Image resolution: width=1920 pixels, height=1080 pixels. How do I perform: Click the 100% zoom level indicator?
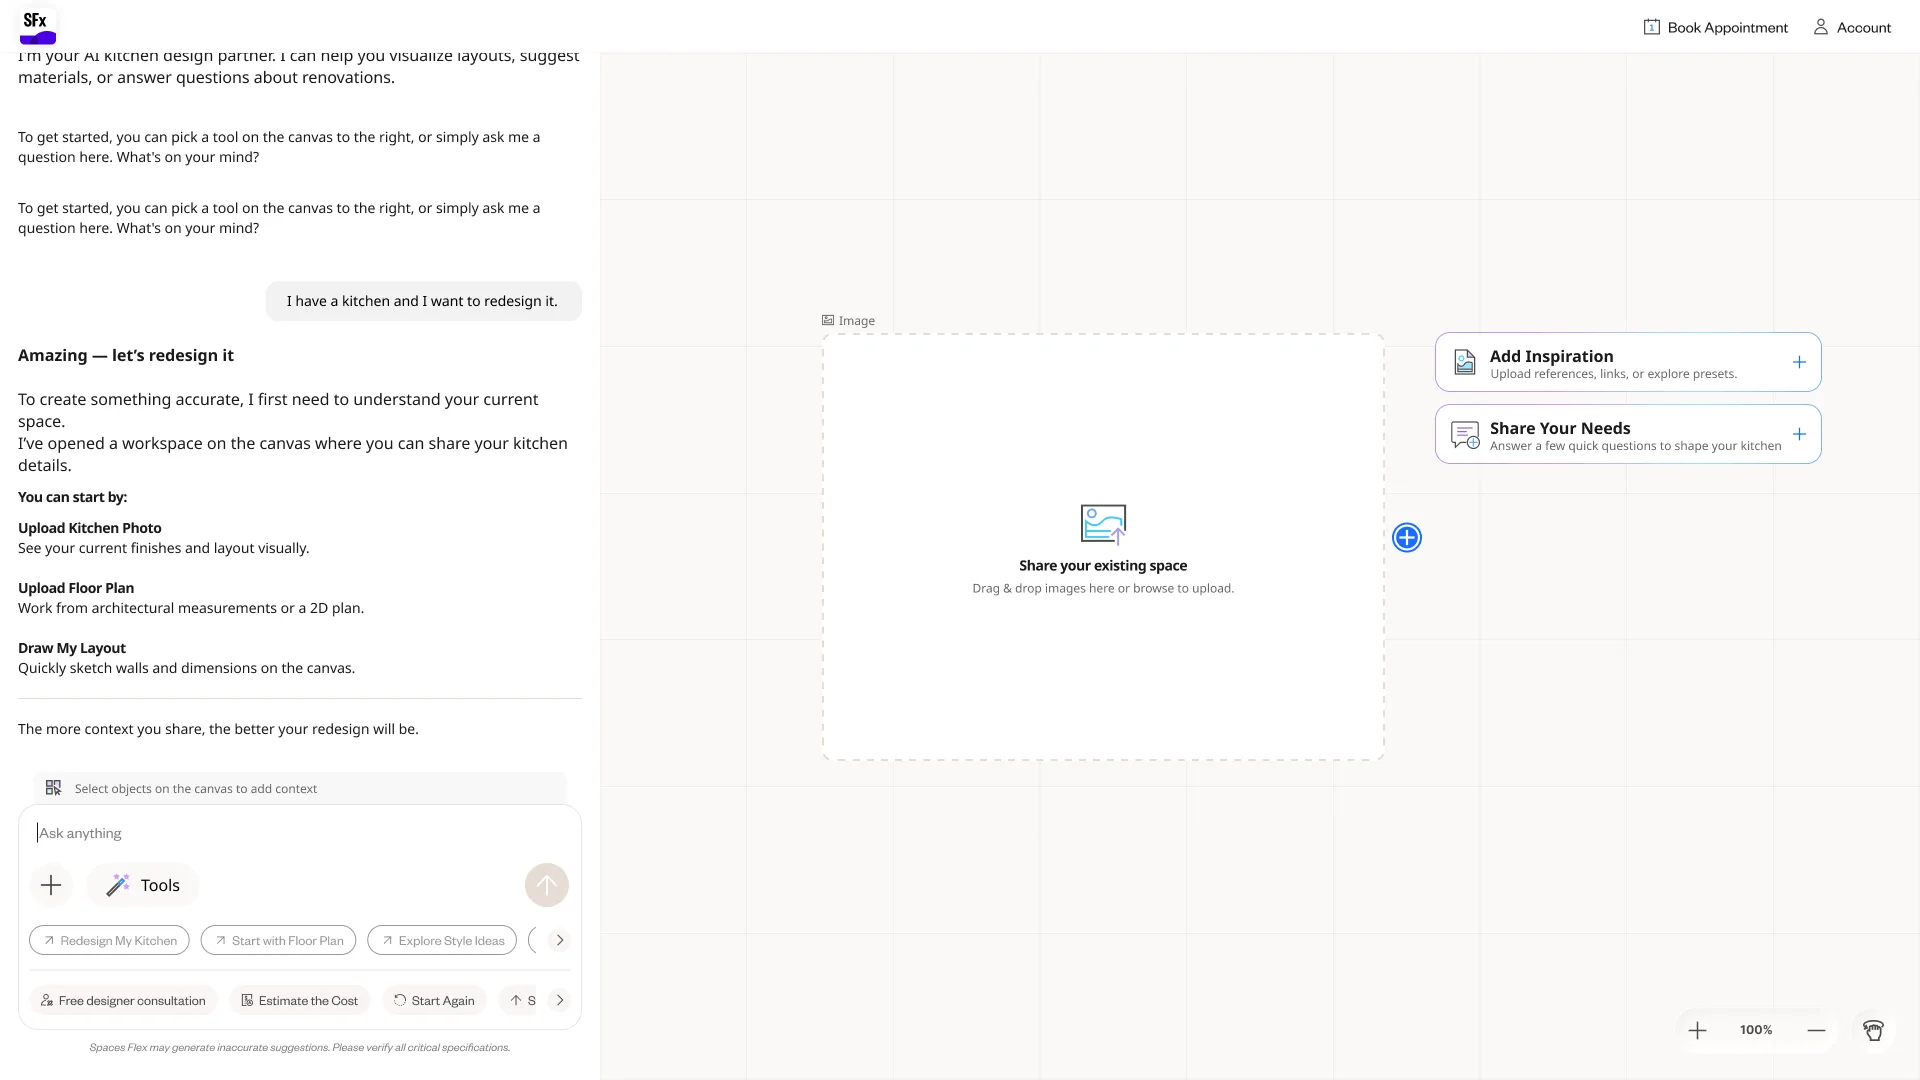[x=1756, y=1030]
